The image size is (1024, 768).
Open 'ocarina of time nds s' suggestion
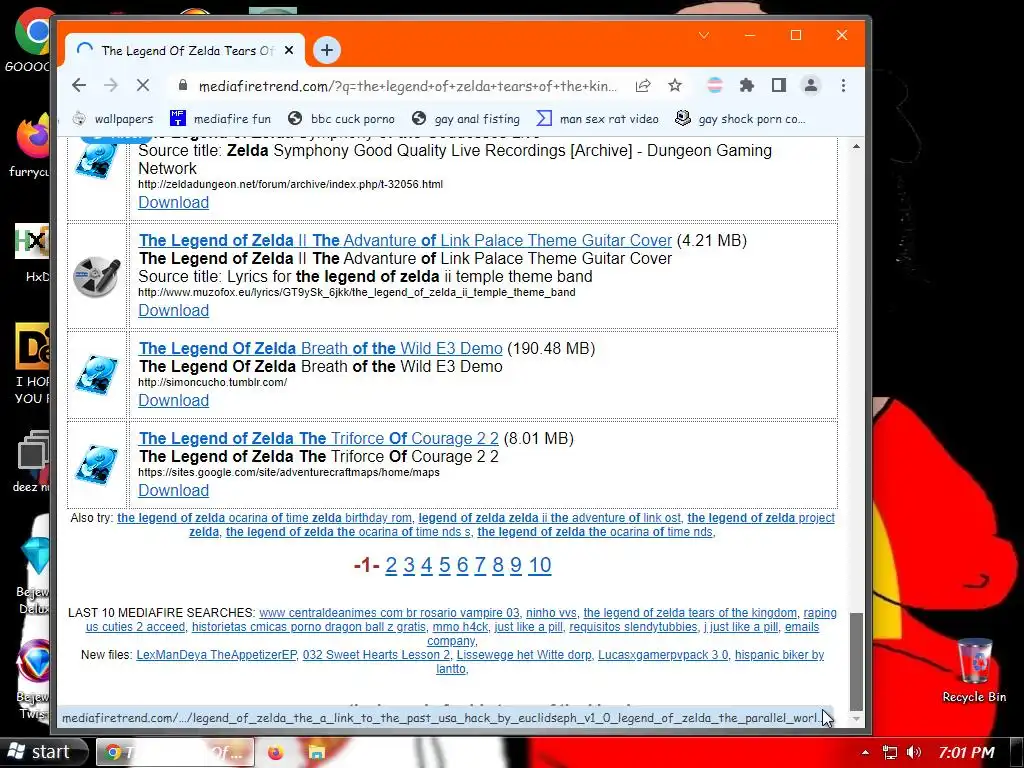[348, 532]
